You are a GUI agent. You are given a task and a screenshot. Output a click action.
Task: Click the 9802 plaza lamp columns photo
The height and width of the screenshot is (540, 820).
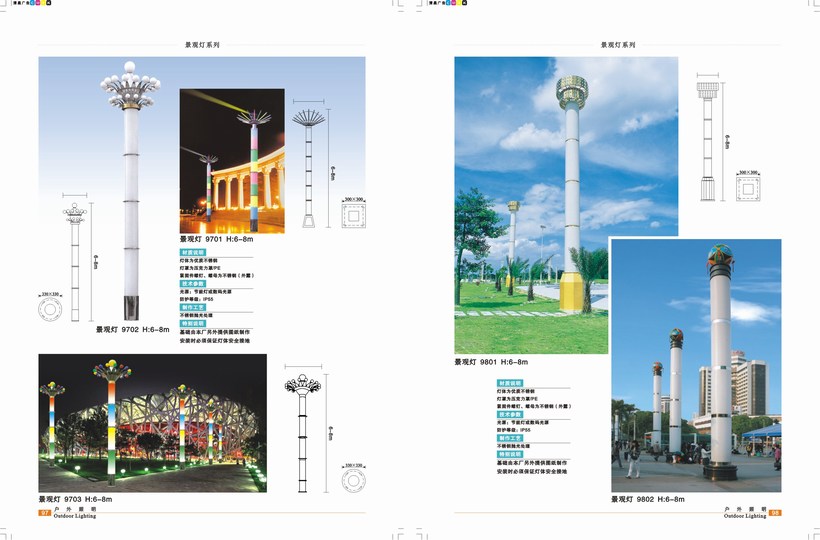click(x=696, y=365)
